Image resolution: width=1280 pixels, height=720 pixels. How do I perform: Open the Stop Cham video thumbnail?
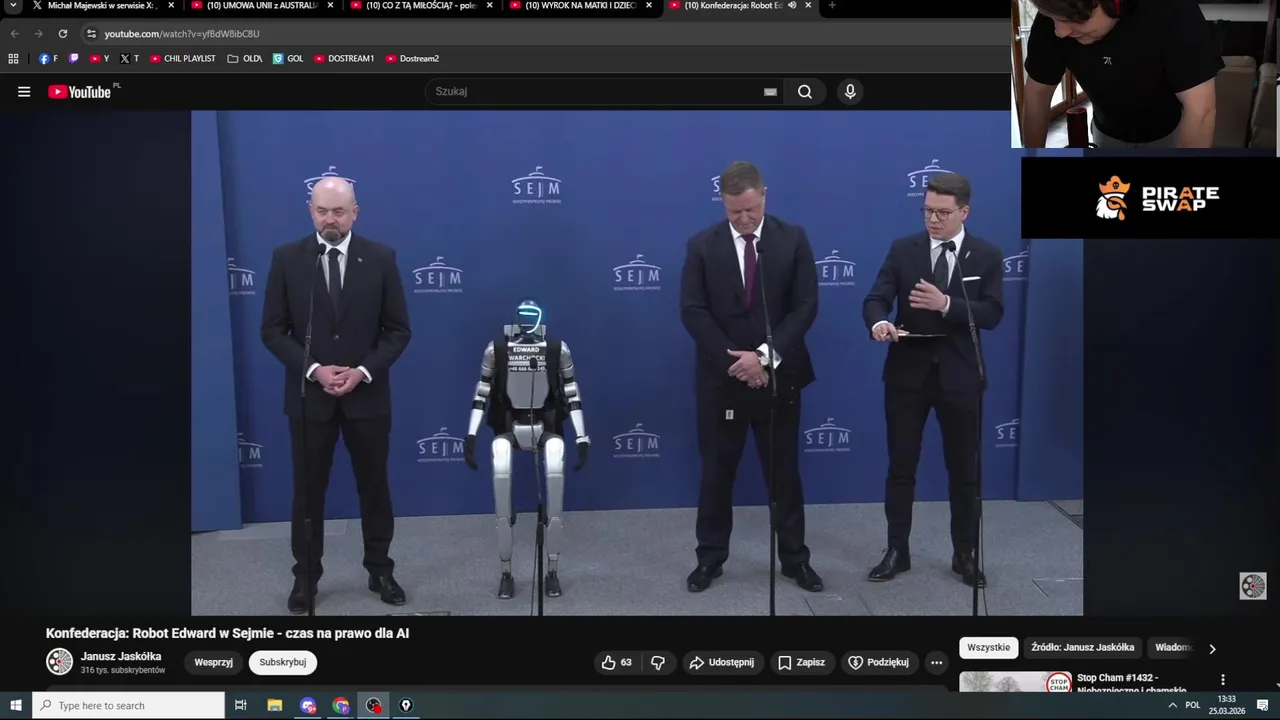pos(1015,682)
